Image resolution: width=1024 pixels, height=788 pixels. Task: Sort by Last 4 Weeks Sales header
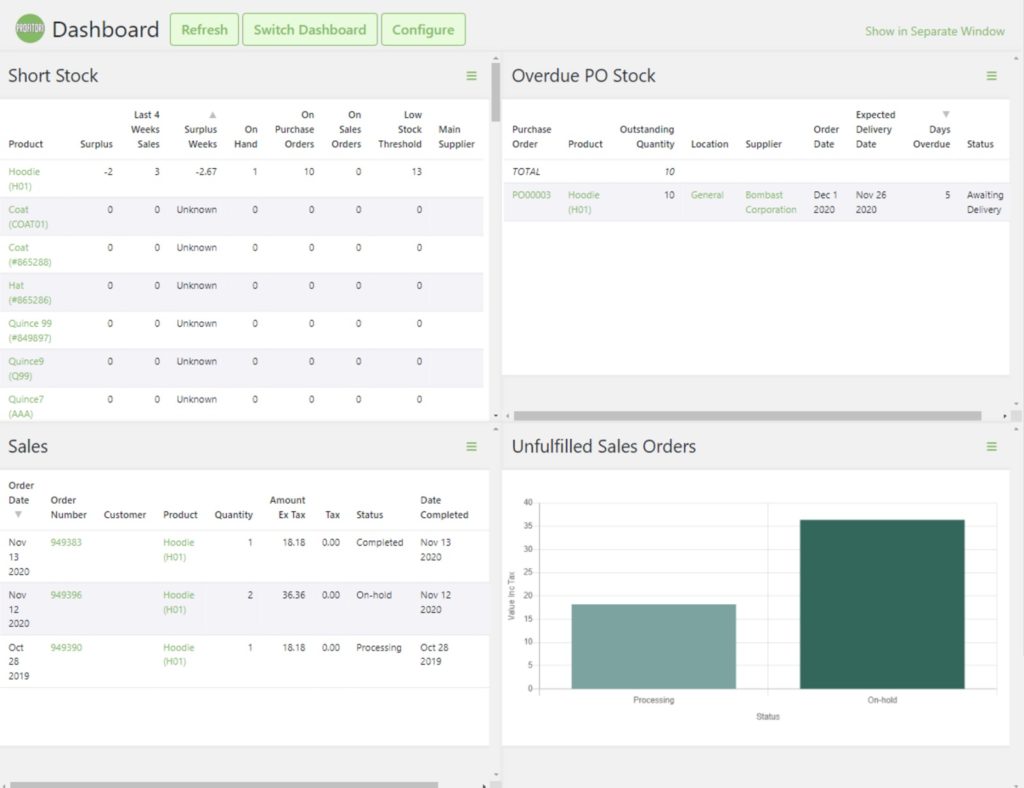pyautogui.click(x=145, y=129)
